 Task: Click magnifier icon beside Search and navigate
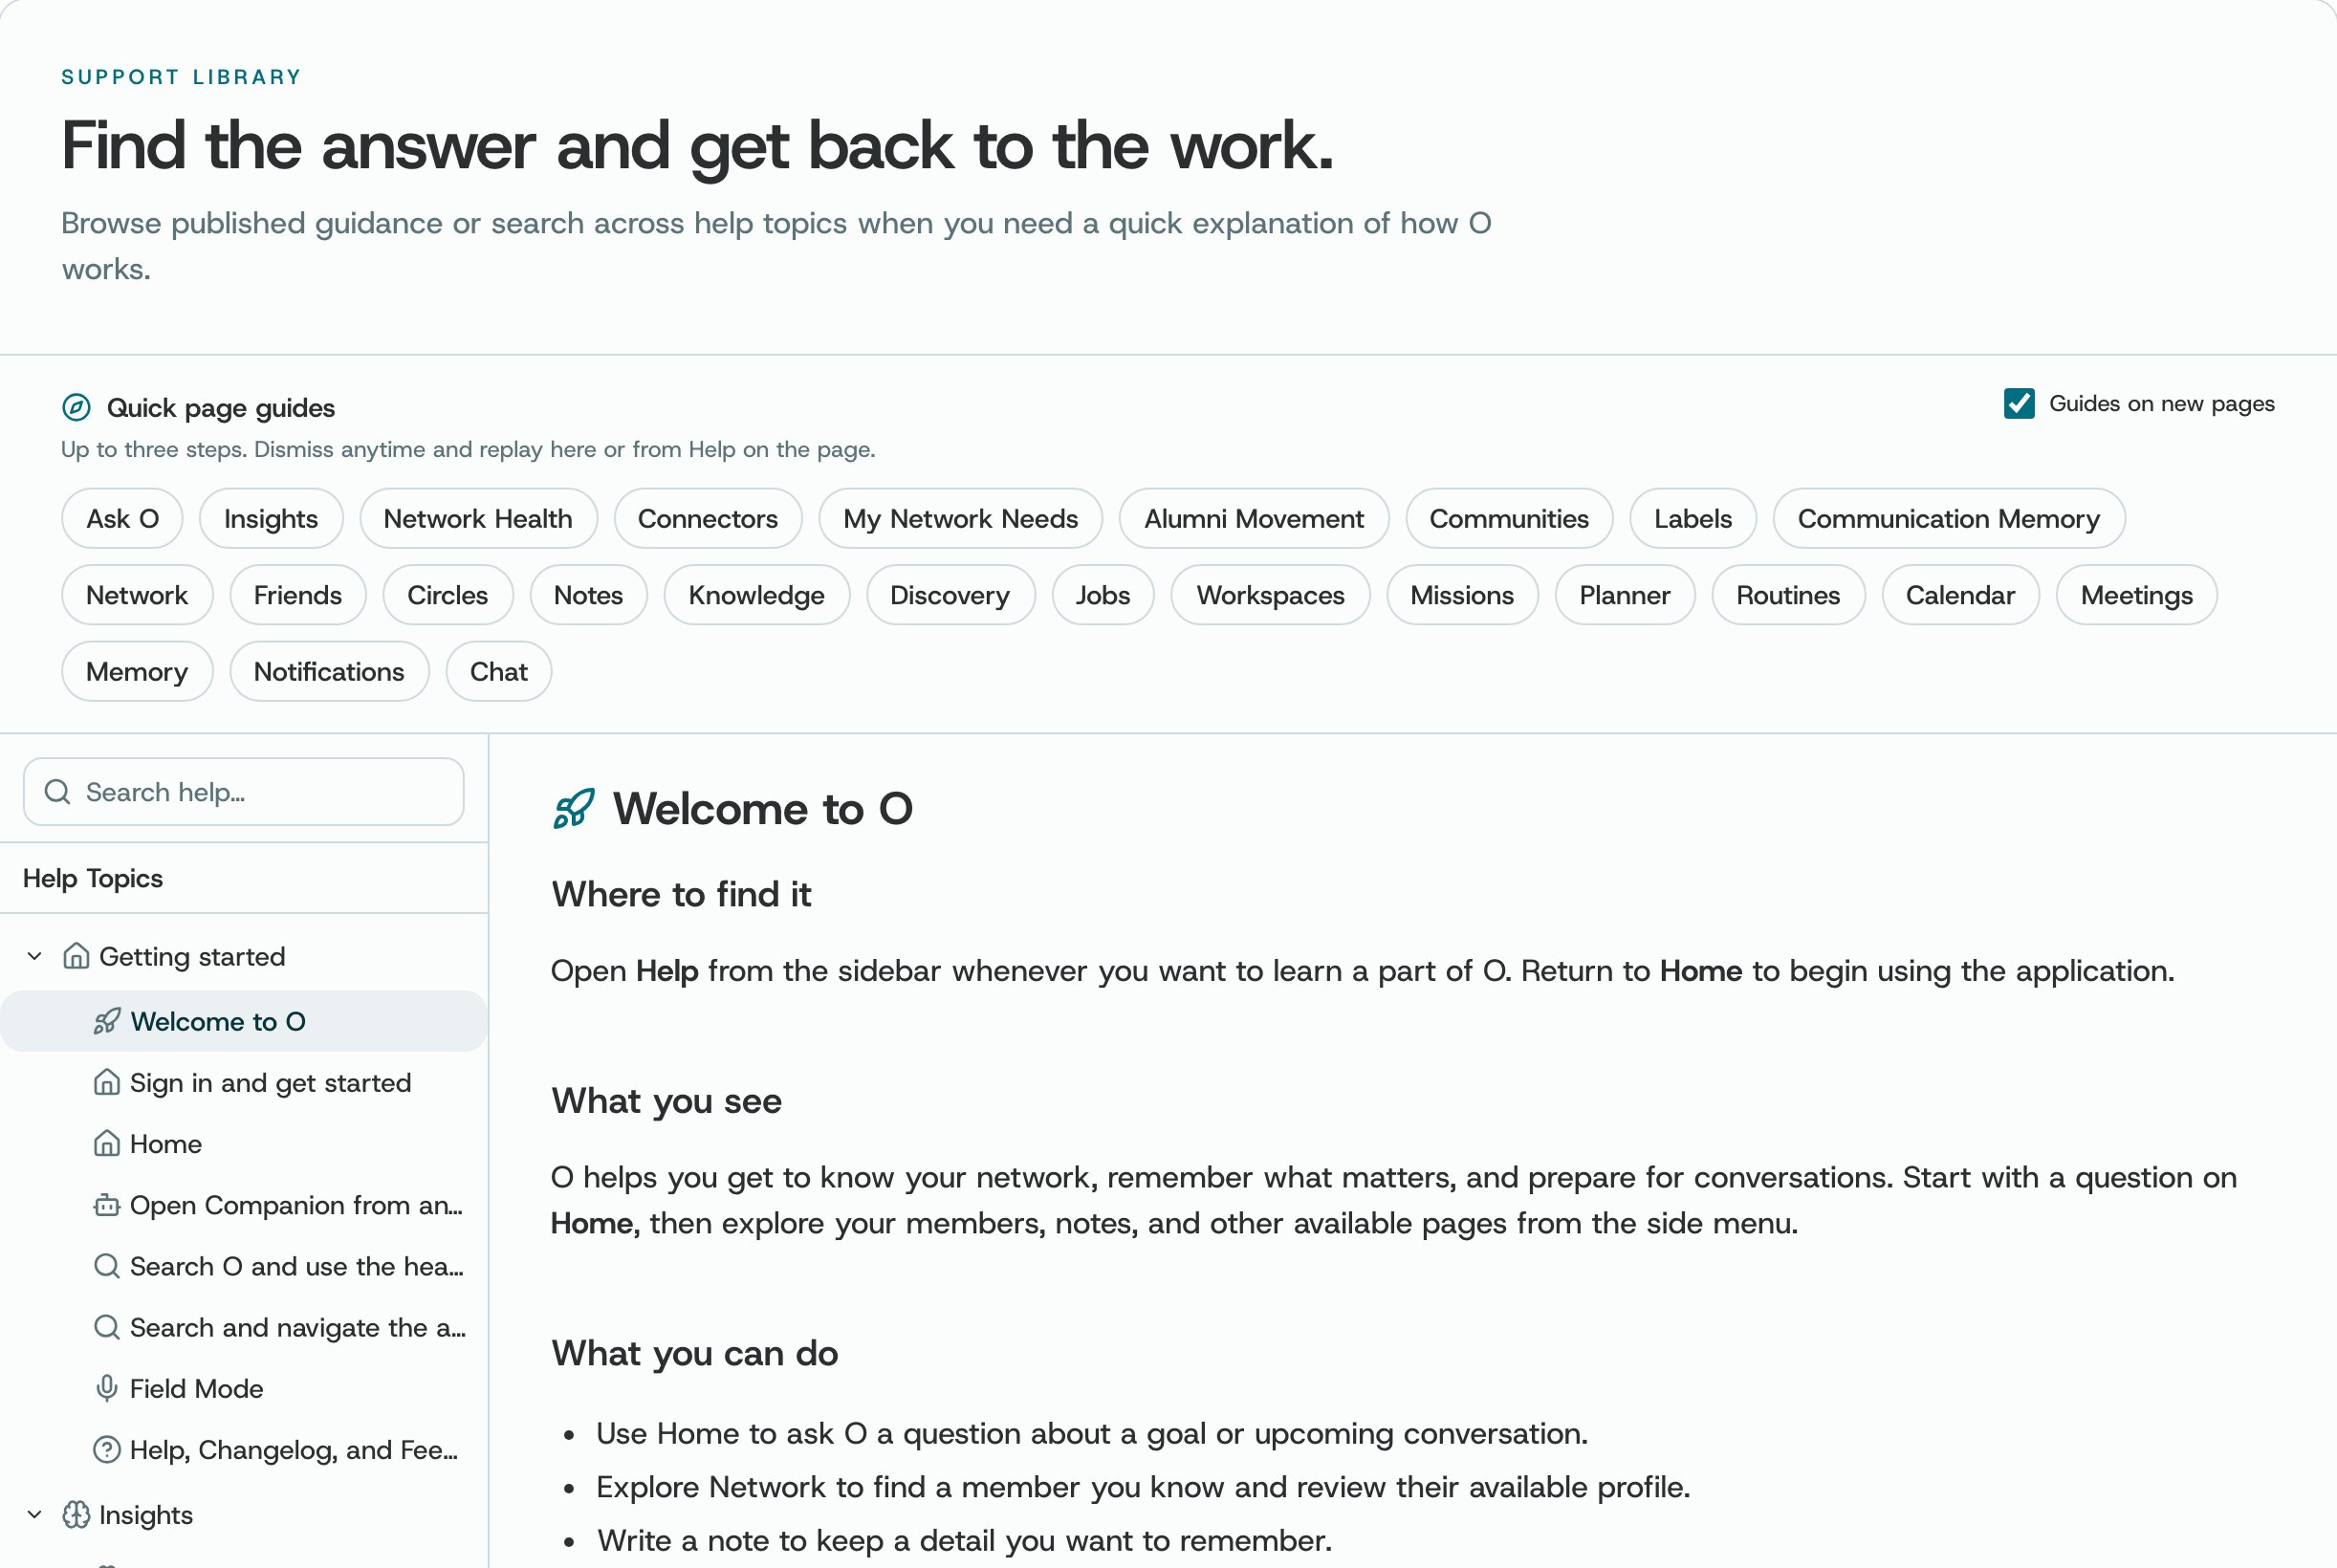107,1327
